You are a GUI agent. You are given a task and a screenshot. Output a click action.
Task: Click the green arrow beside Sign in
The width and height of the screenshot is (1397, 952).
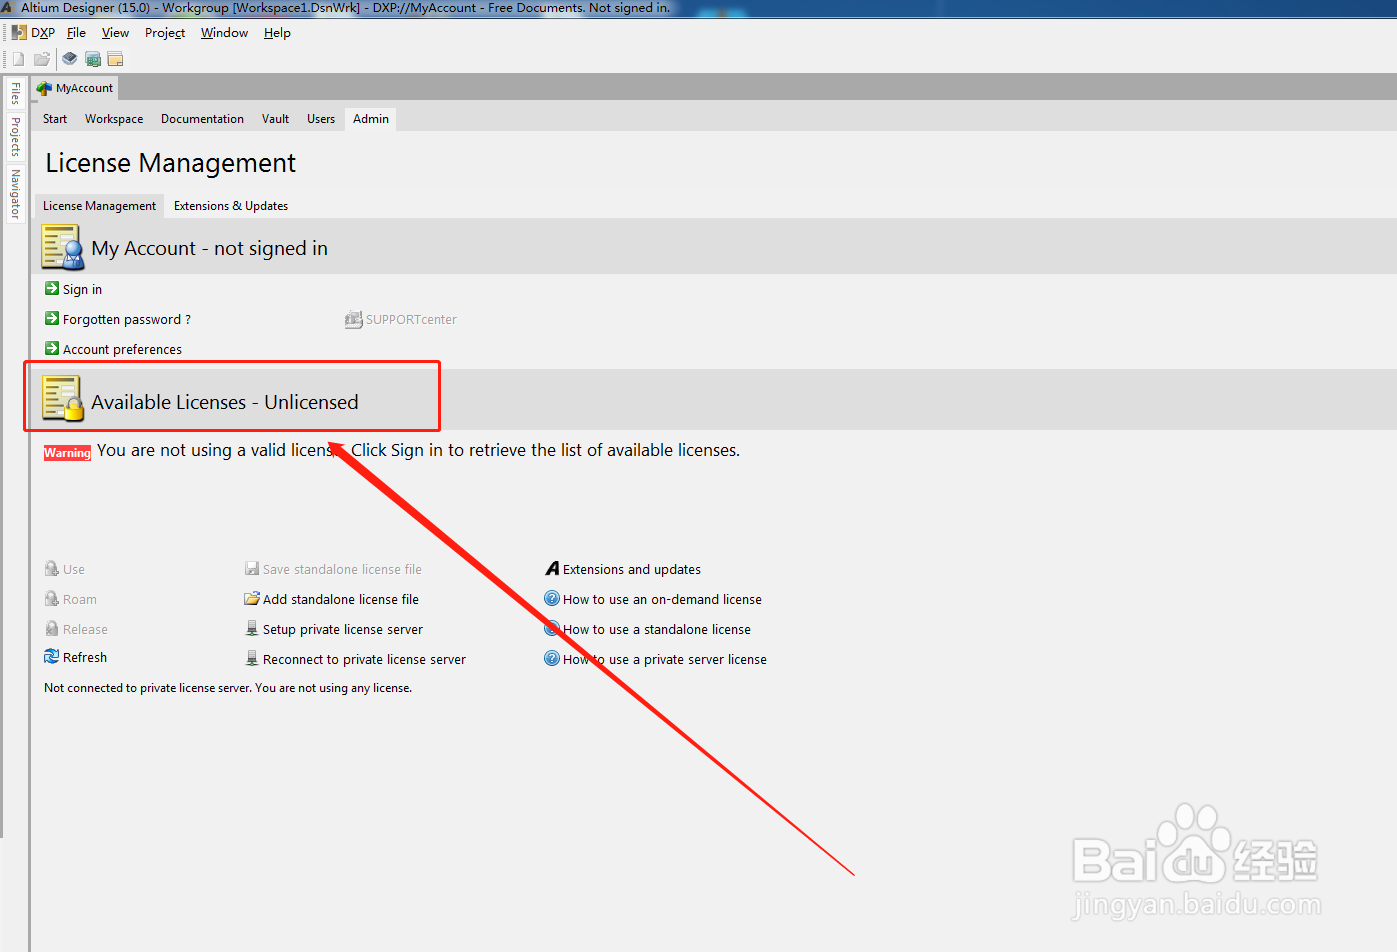(52, 288)
